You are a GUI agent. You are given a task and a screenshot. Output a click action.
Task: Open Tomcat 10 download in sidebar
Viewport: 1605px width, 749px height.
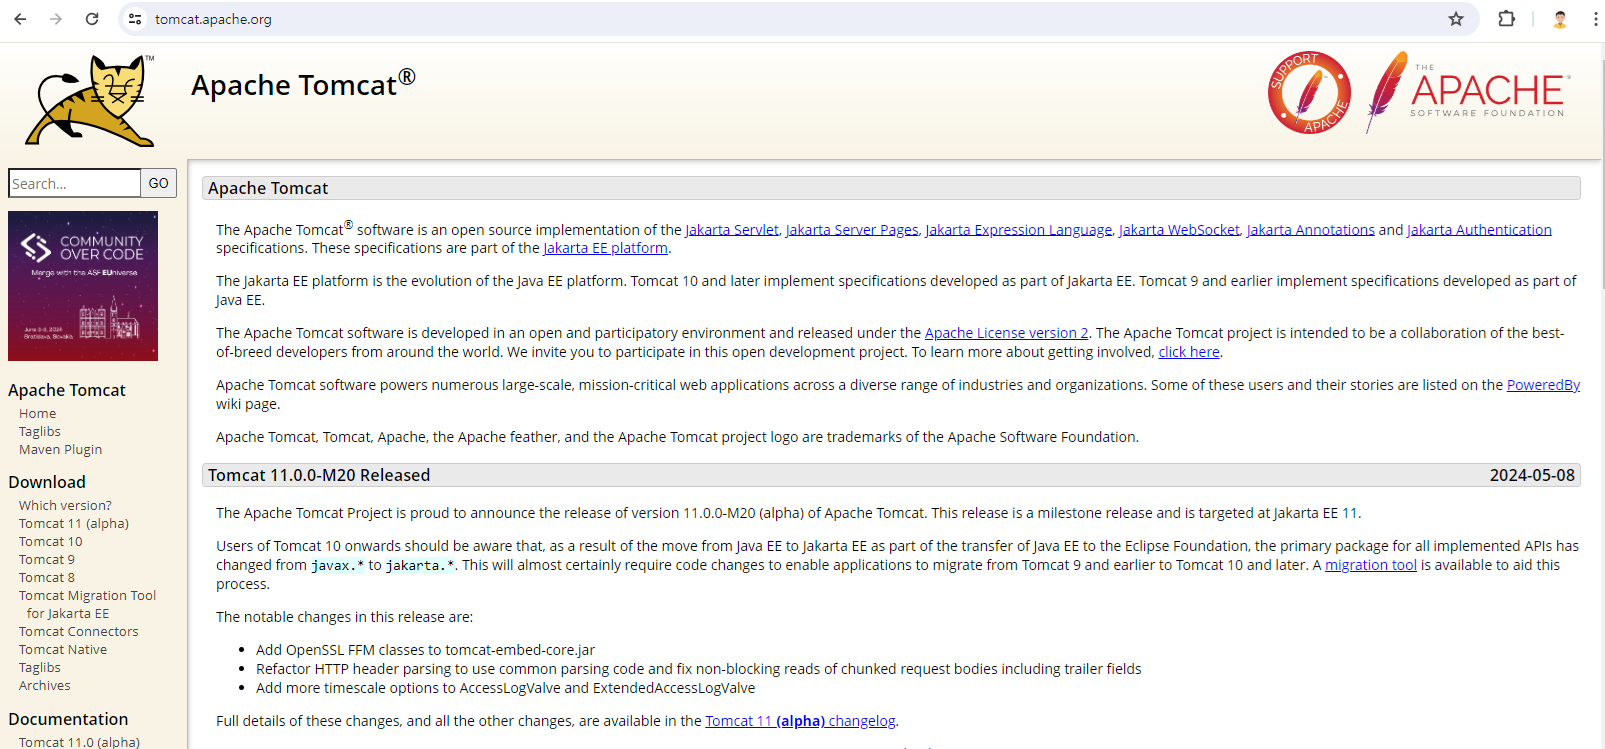51,542
